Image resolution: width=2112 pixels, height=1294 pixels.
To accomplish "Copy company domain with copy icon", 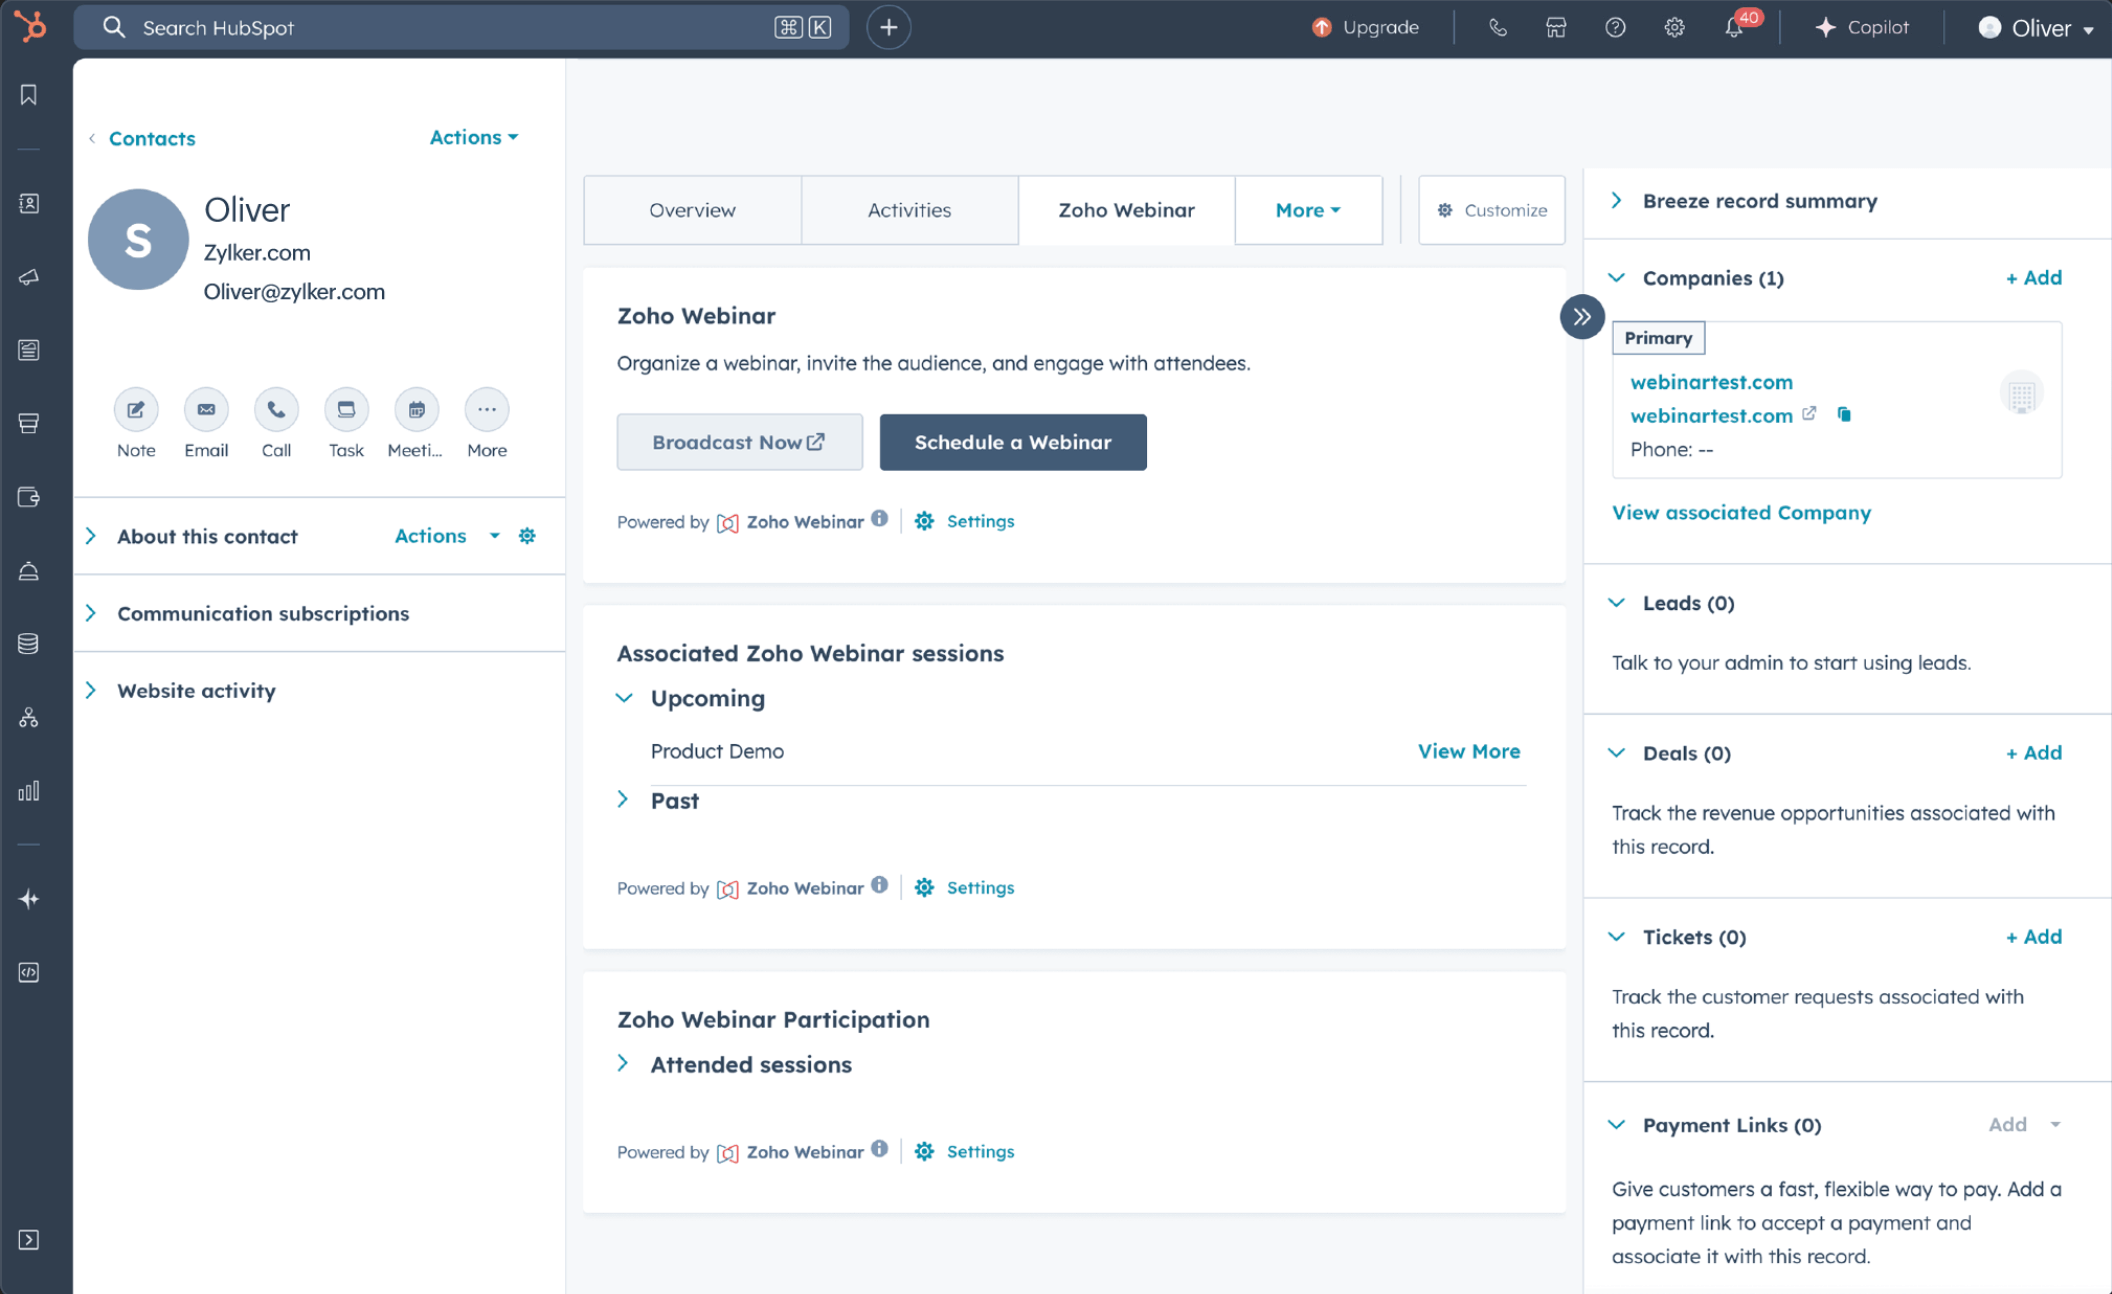I will (x=1844, y=415).
